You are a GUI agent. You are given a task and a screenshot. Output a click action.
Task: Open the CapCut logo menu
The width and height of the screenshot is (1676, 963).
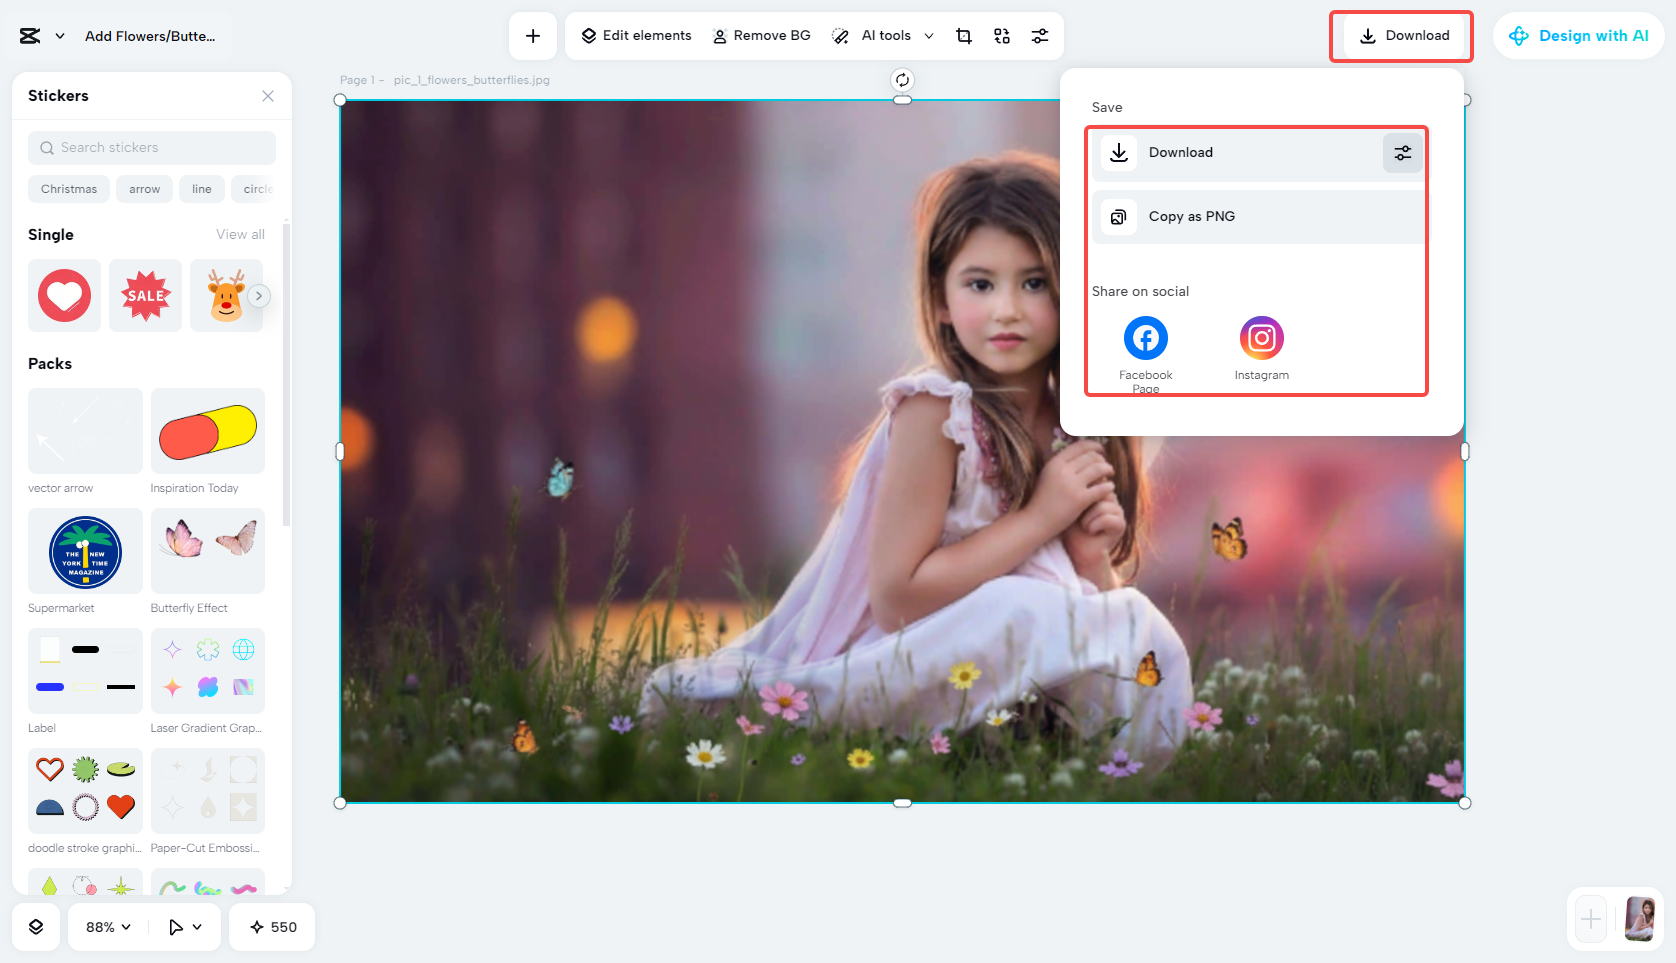point(30,36)
